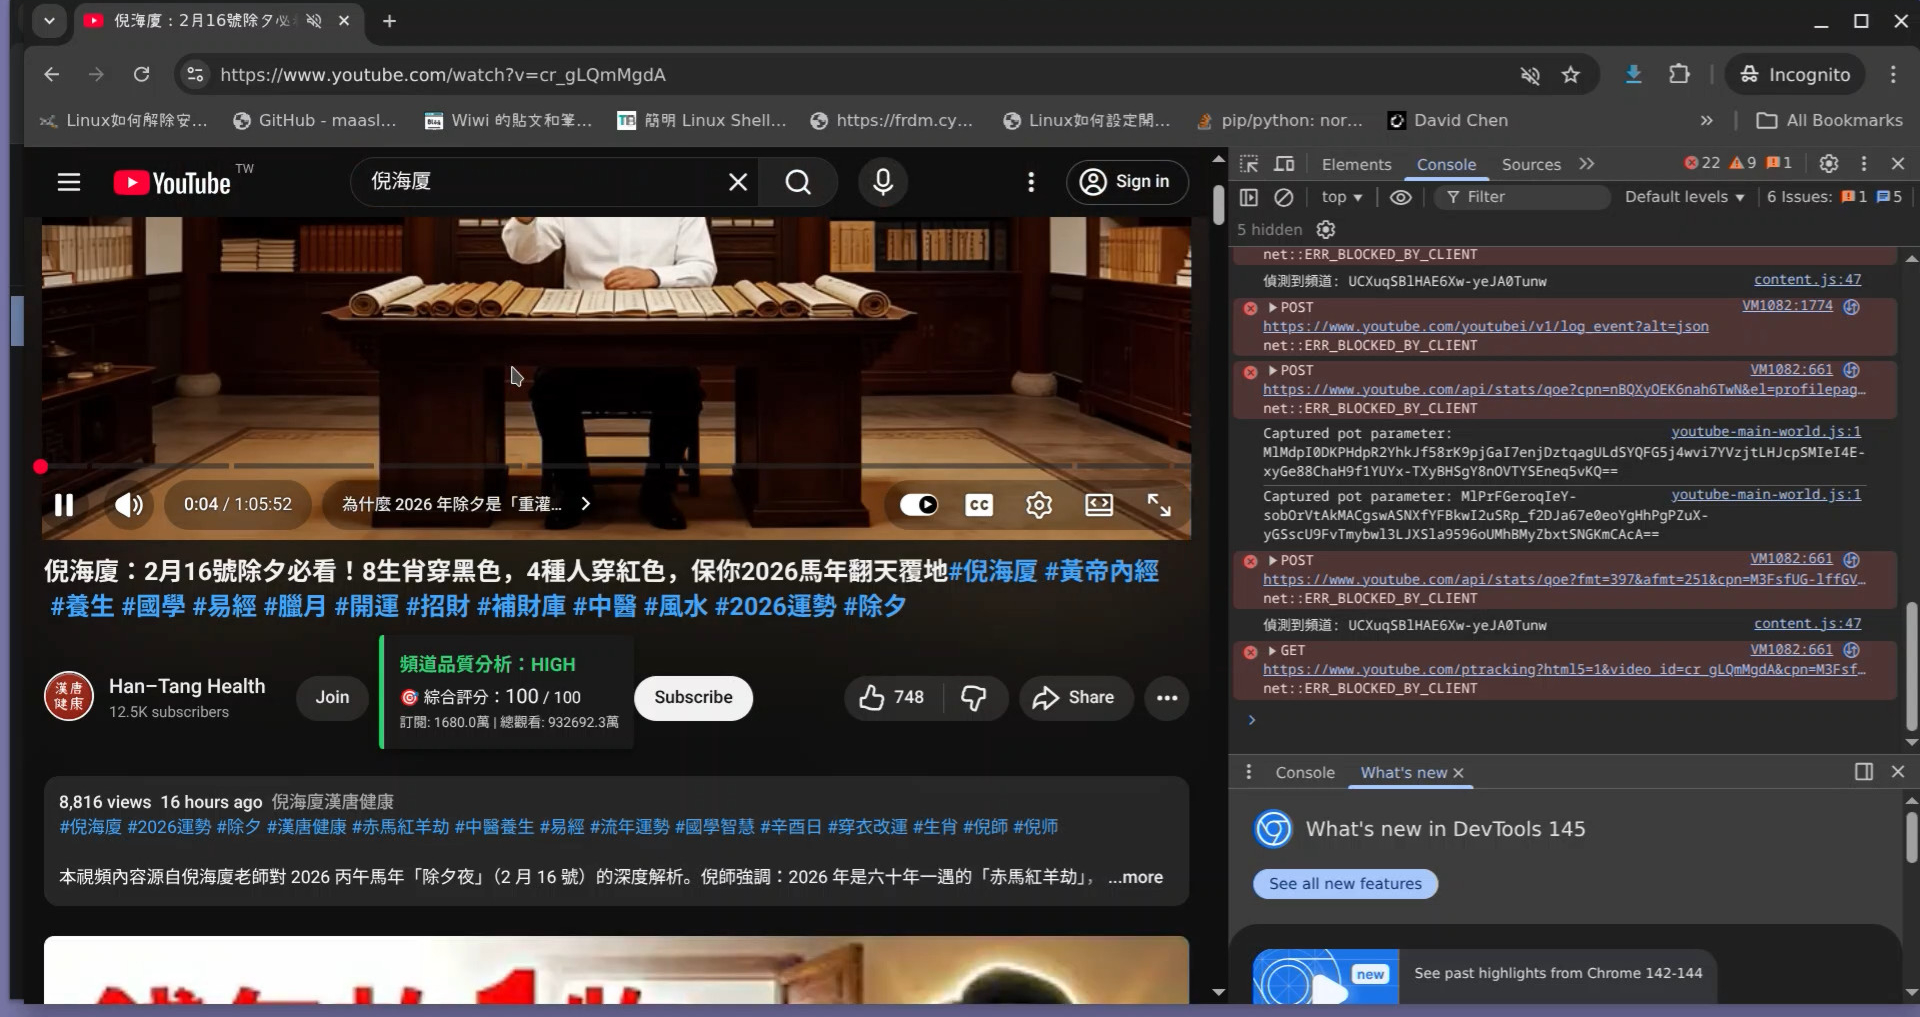Open DevTools settings gear
The width and height of the screenshot is (1920, 1017).
pyautogui.click(x=1829, y=163)
